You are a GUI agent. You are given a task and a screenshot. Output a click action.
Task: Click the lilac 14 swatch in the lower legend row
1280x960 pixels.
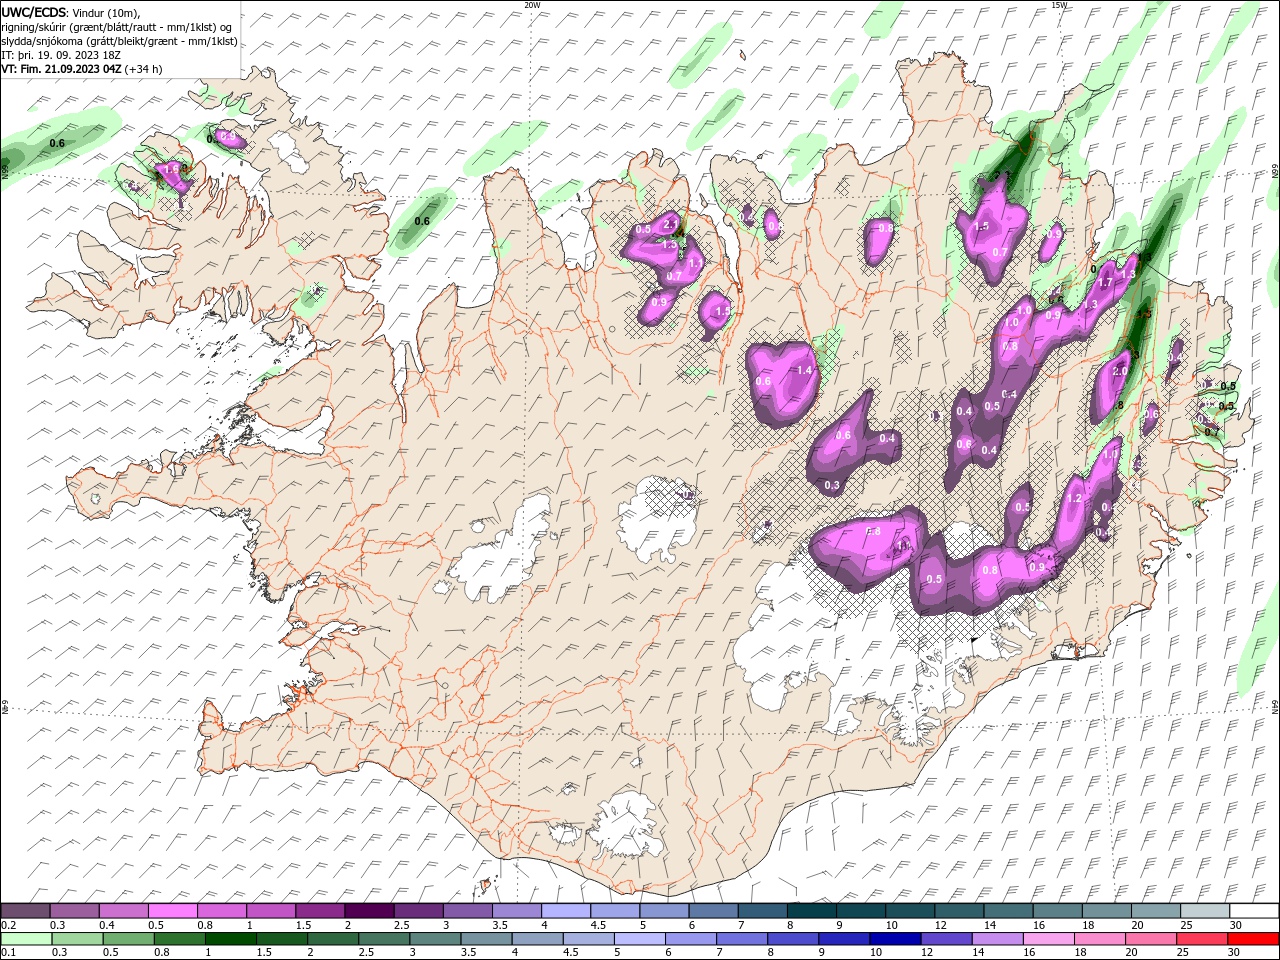pyautogui.click(x=997, y=939)
